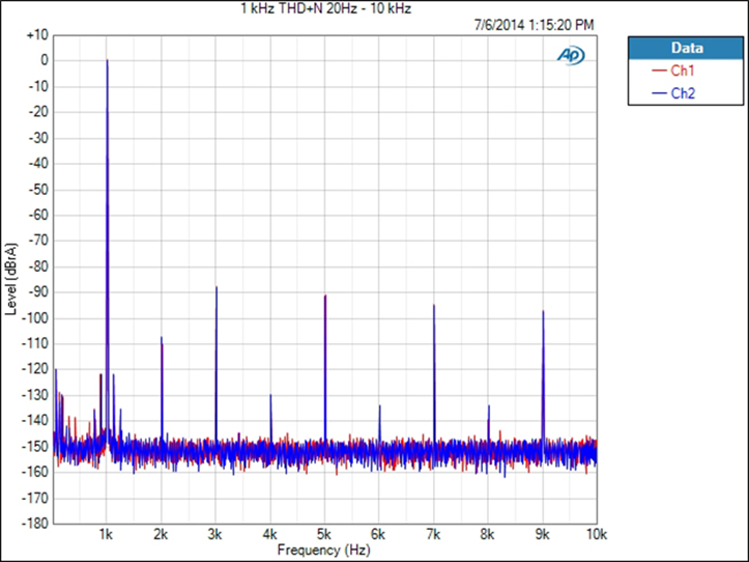Viewport: 749px width, 562px height.
Task: Select the Ch1 legend entry
Action: [x=683, y=71]
